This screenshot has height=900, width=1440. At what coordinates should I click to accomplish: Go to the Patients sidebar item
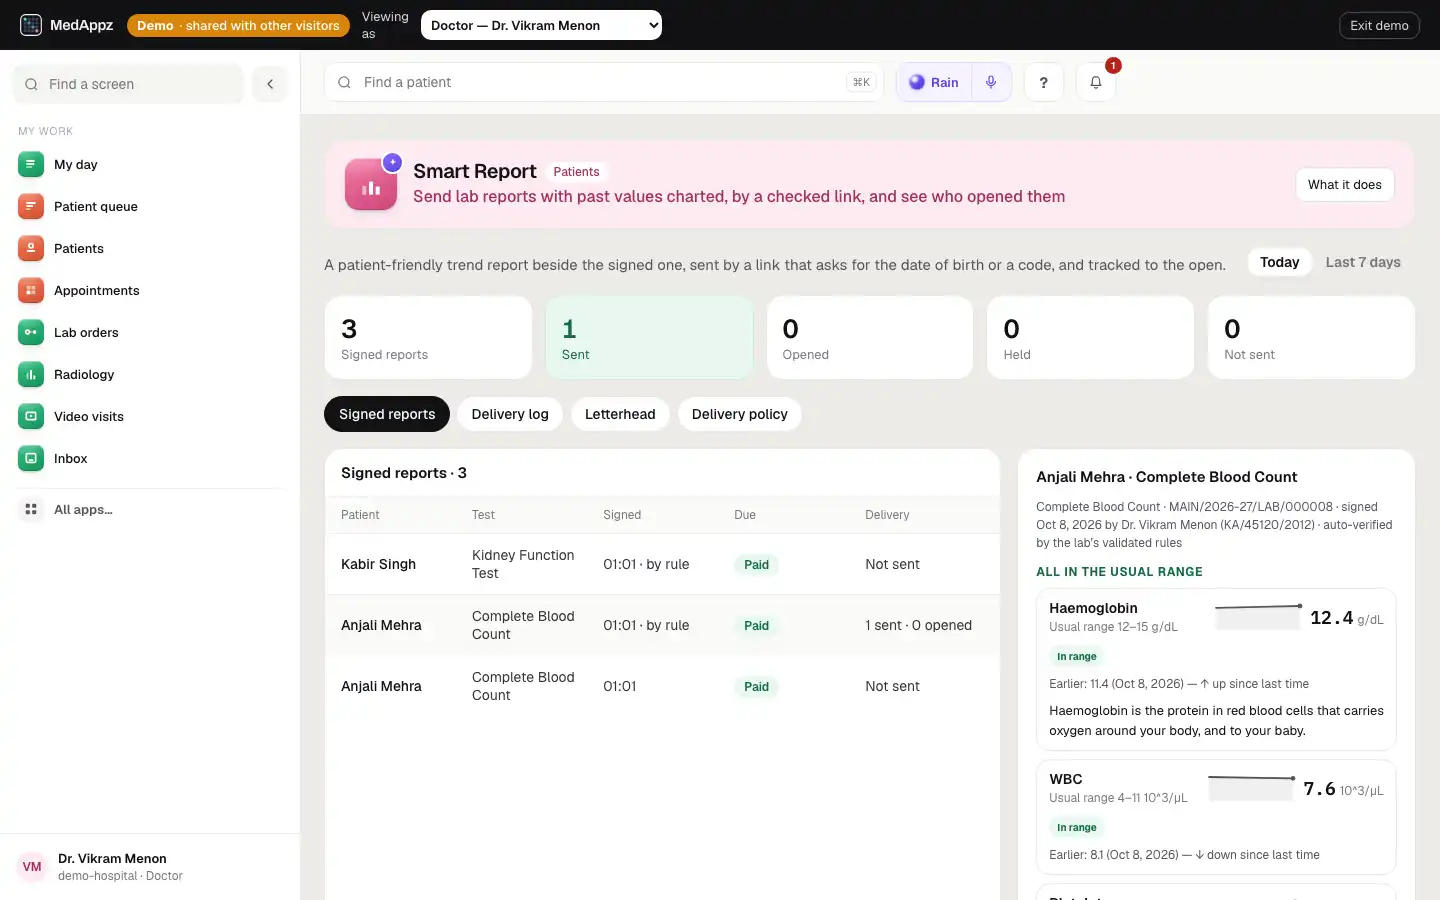click(150, 248)
